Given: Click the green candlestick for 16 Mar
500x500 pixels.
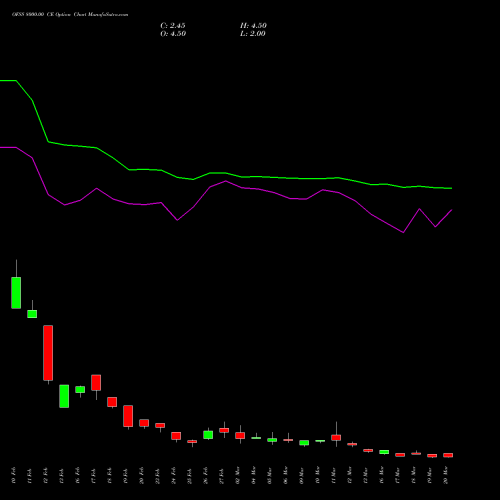Looking at the screenshot, I should (x=384, y=452).
